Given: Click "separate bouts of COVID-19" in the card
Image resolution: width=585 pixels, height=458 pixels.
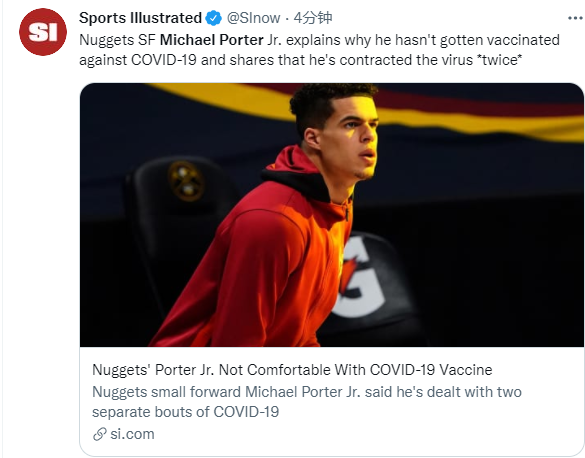Looking at the screenshot, I should [185, 412].
